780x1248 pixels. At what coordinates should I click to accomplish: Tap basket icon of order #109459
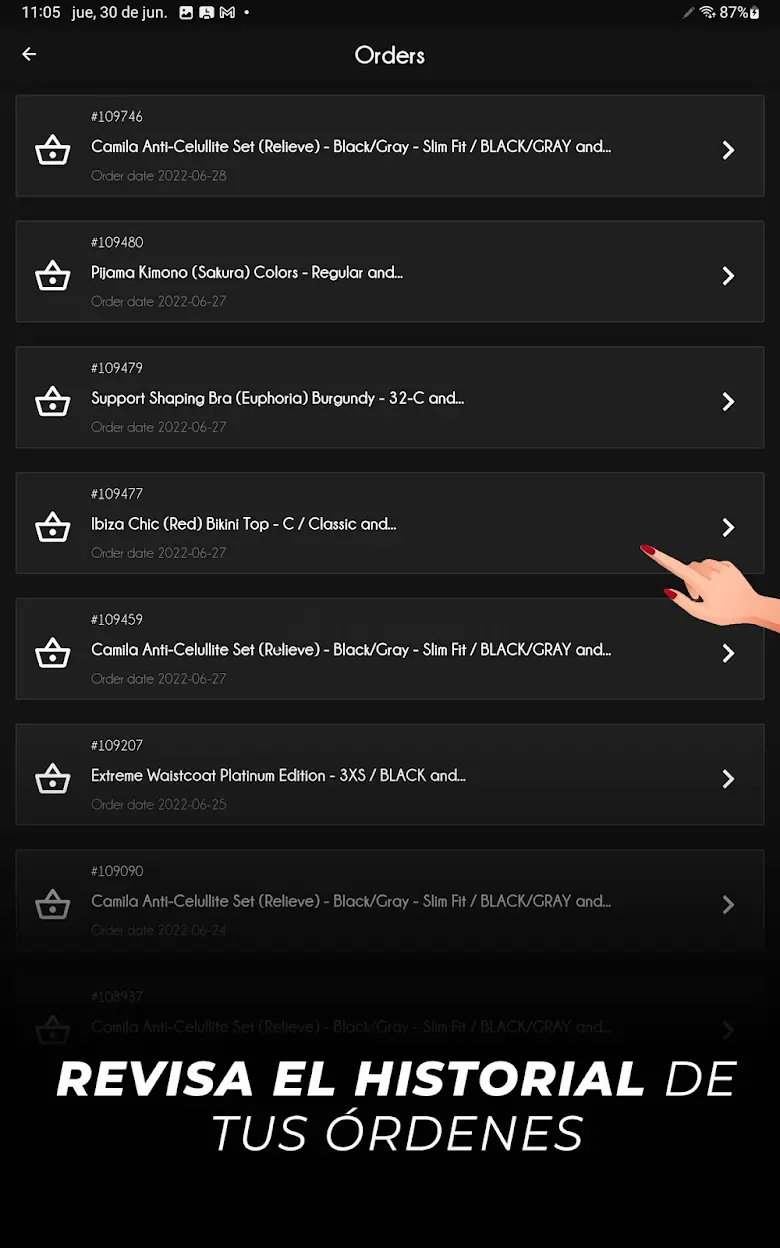pyautogui.click(x=52, y=653)
